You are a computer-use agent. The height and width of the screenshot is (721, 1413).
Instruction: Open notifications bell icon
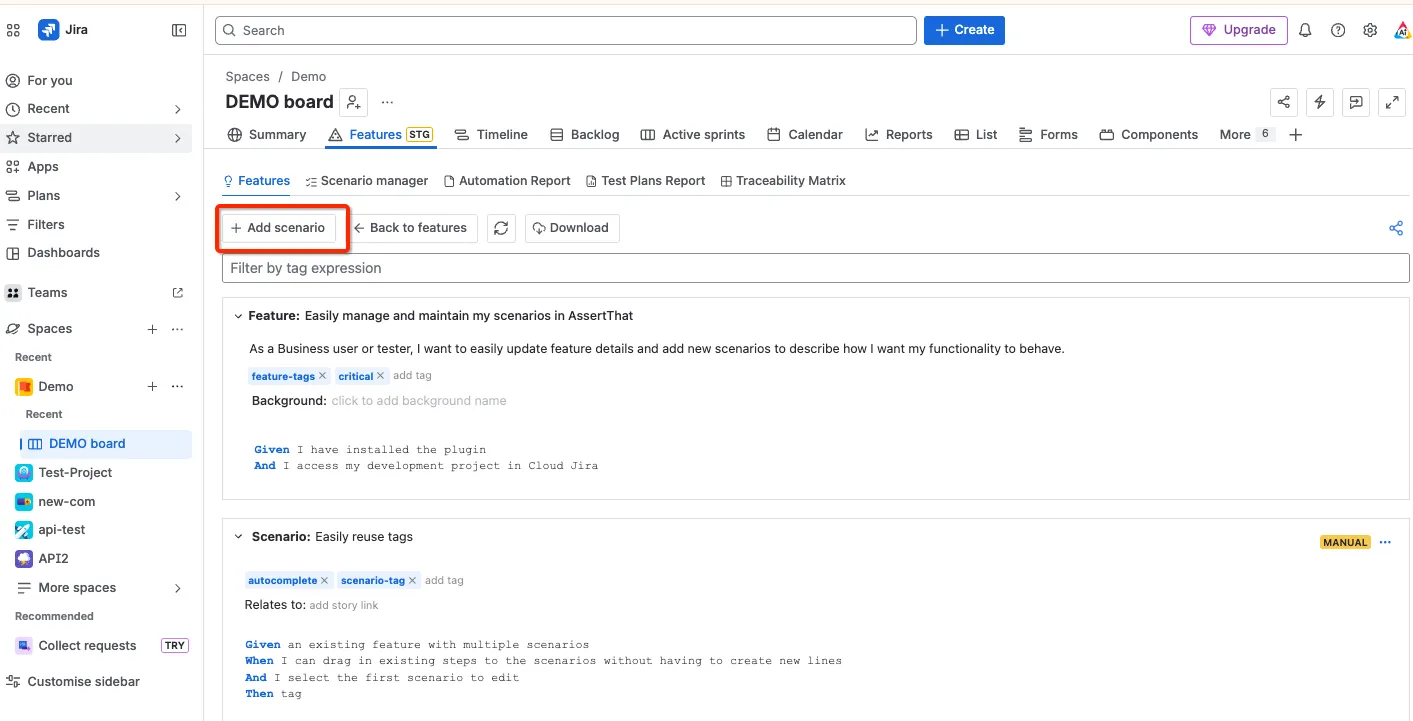(x=1305, y=30)
